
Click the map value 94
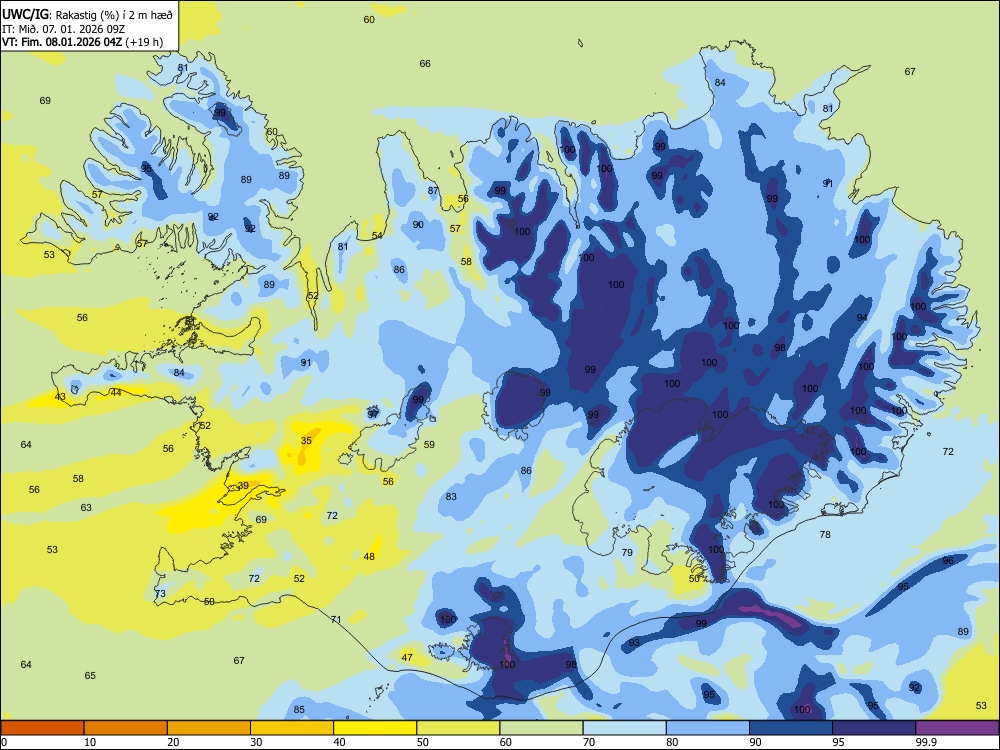(862, 318)
